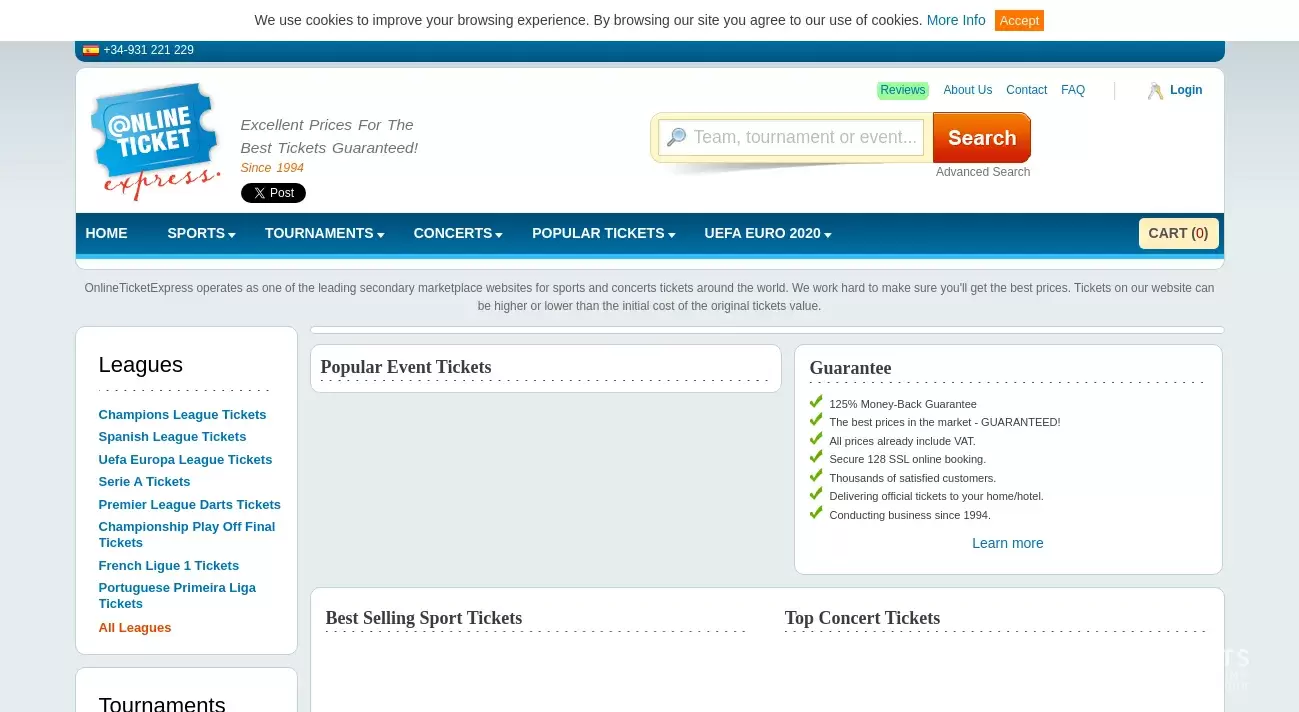The height and width of the screenshot is (712, 1299).
Task: Click Delivering official tickets to your home/hotel text
Action: [936, 496]
